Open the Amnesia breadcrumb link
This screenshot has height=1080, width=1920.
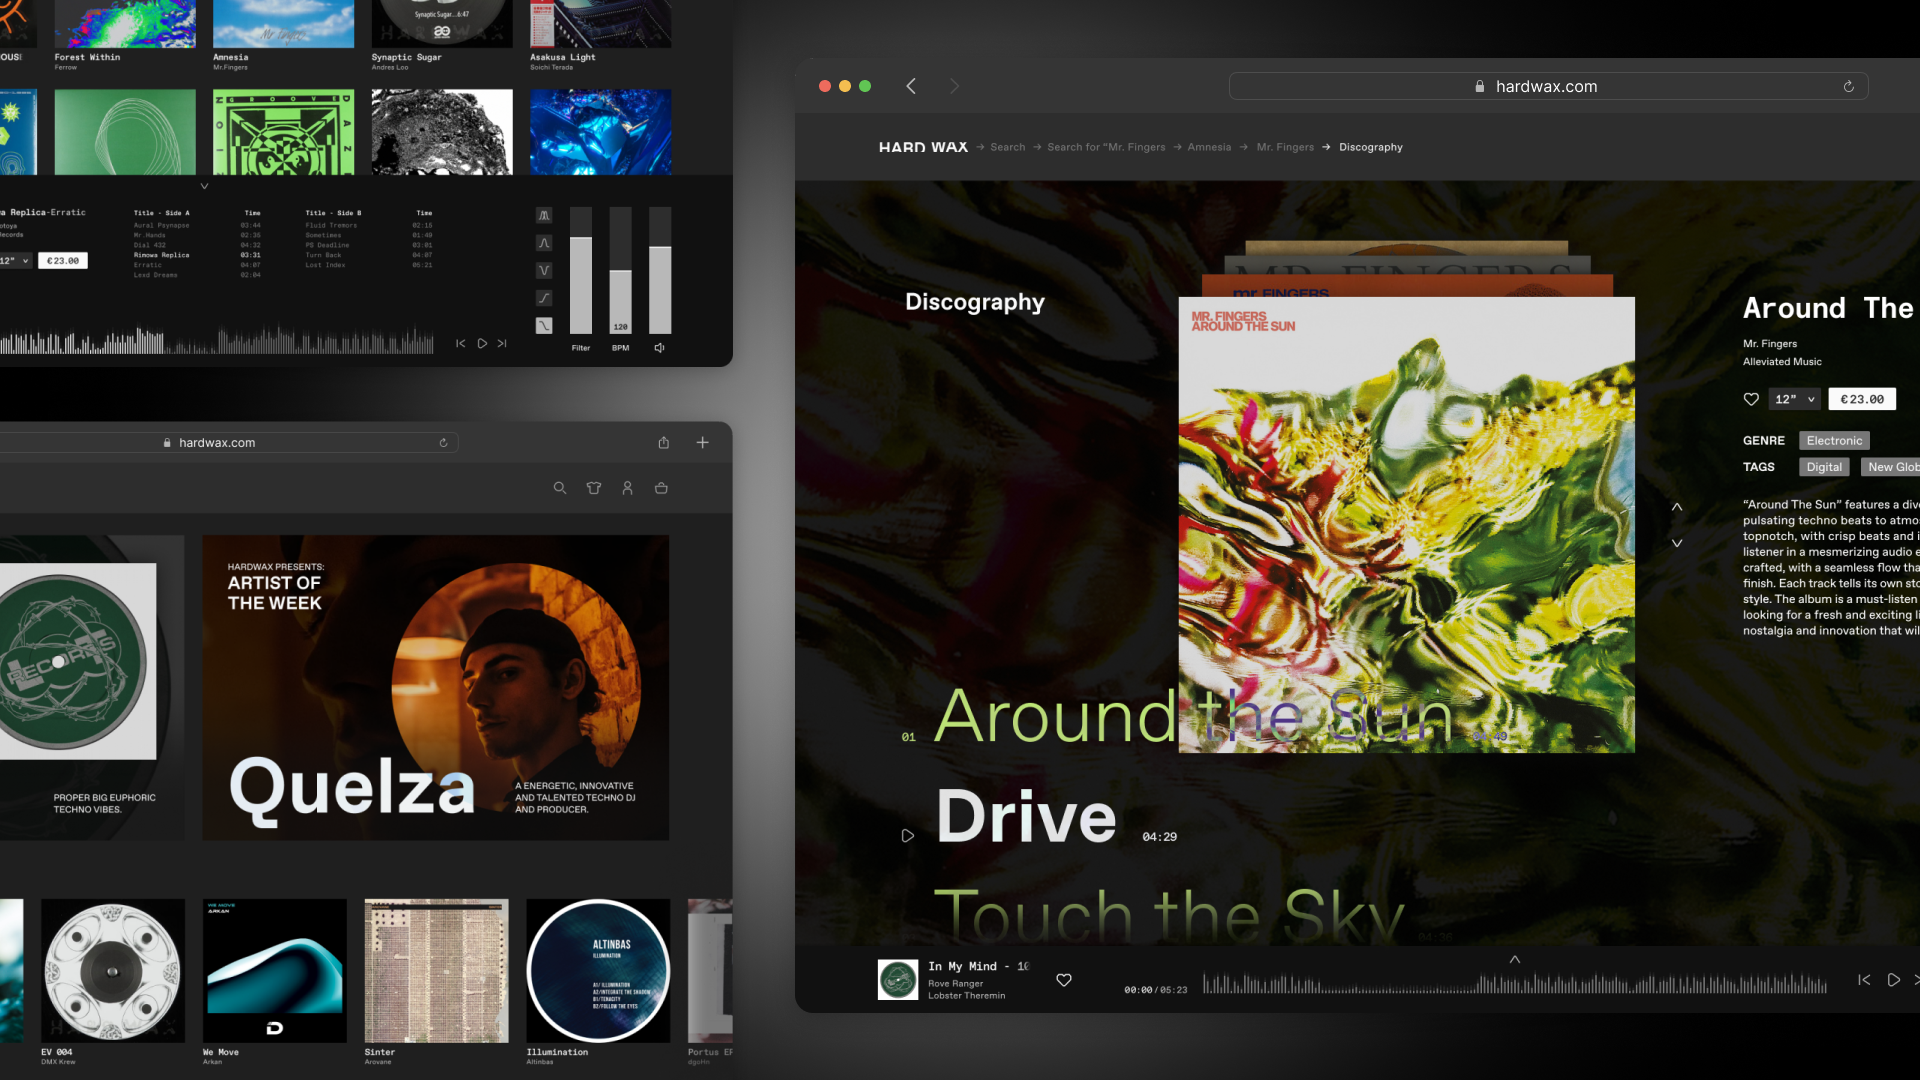pyautogui.click(x=1209, y=147)
